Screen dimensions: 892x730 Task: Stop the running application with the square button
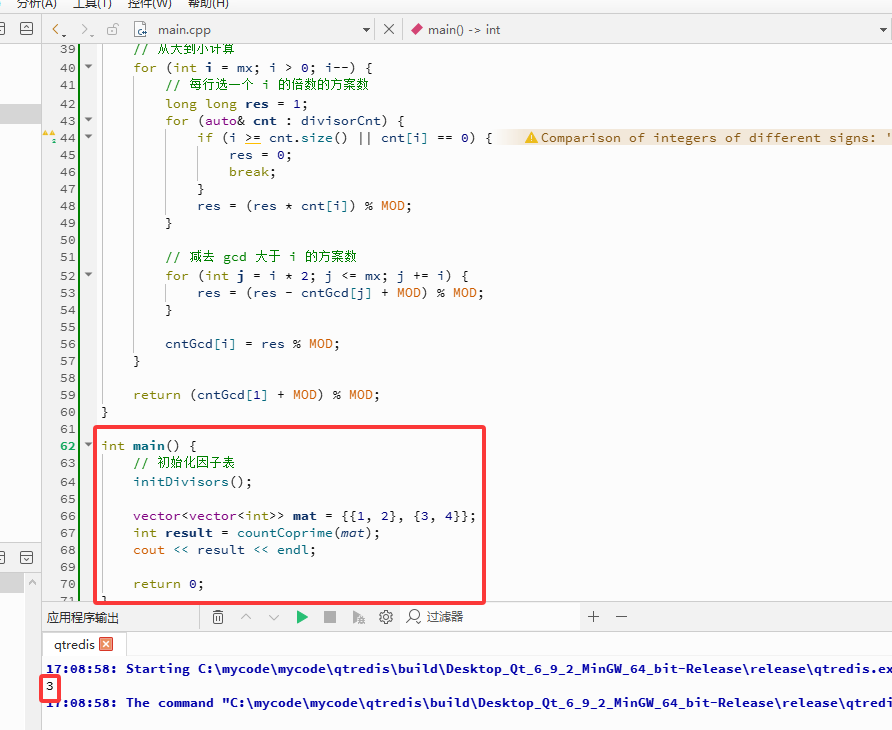point(330,617)
